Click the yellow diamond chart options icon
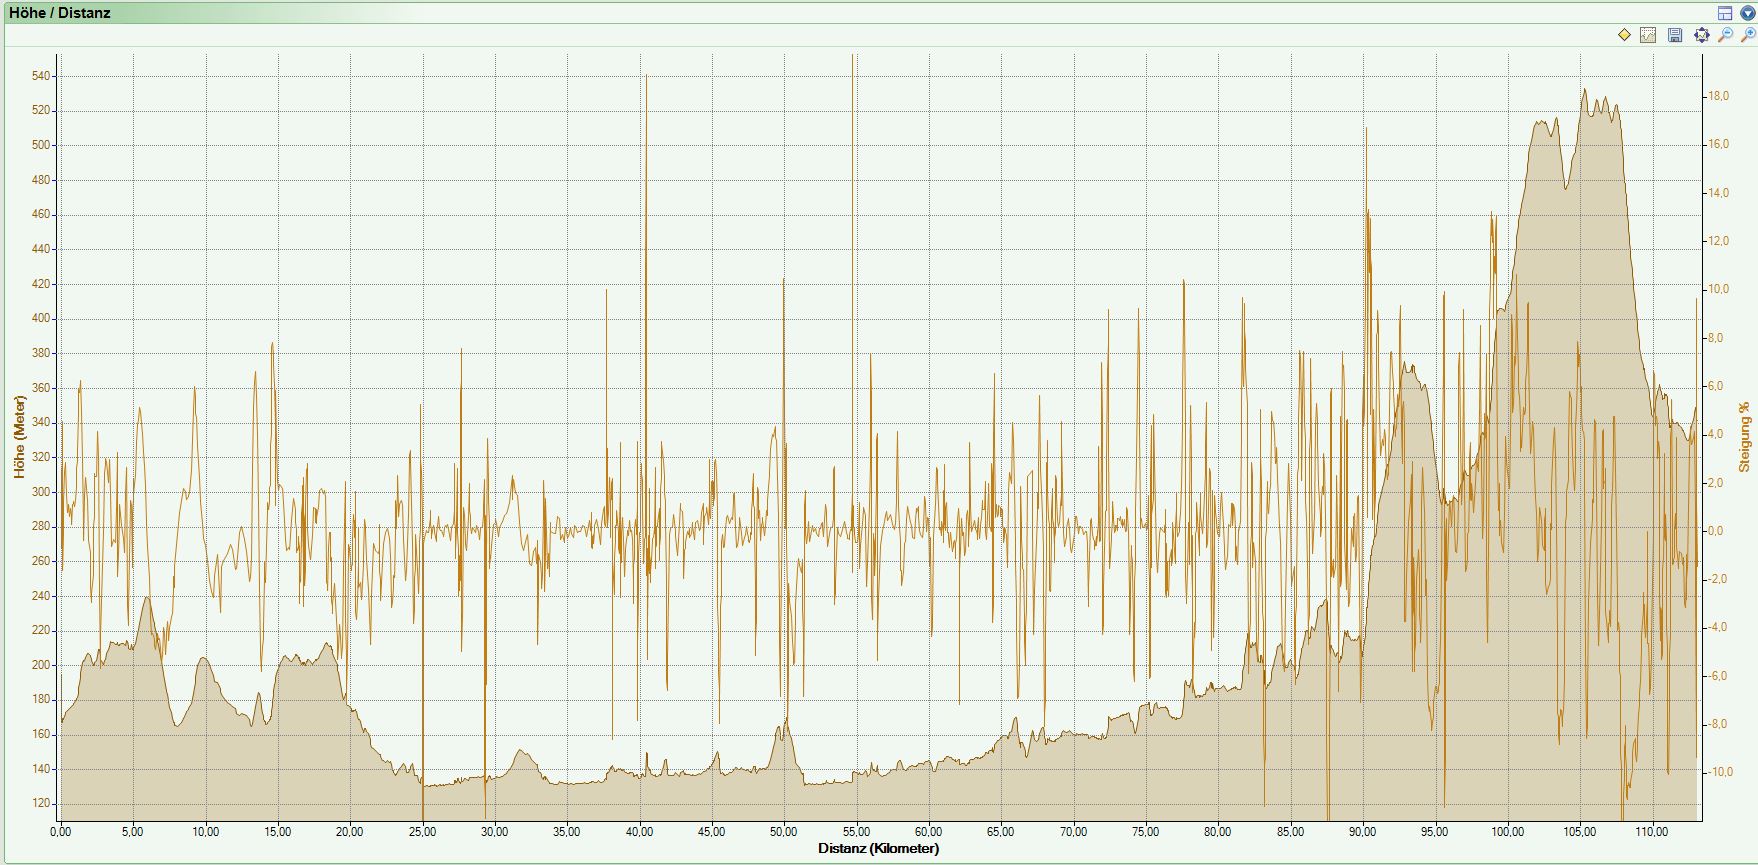 (x=1624, y=35)
